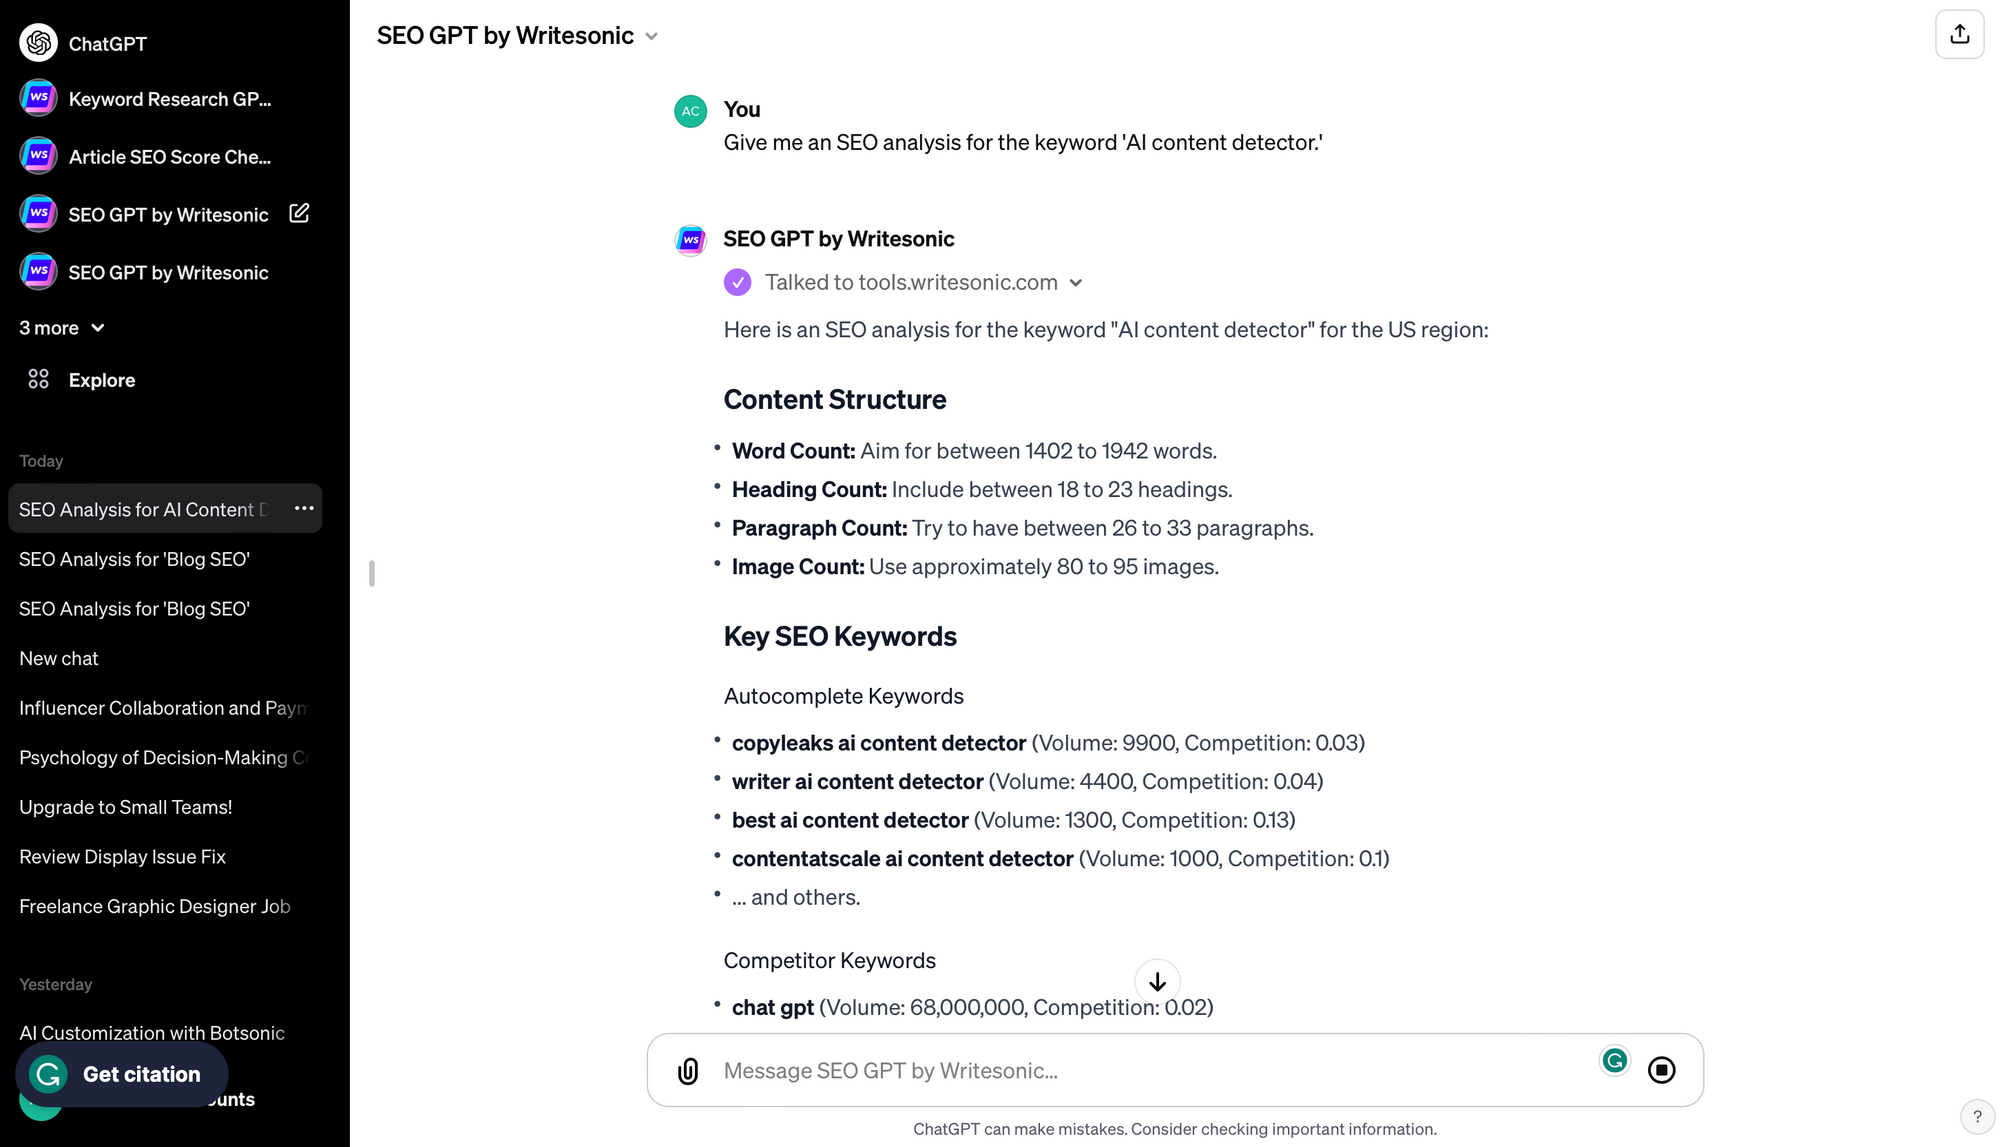Select the Keyword Research GPT icon in sidebar

click(x=38, y=97)
